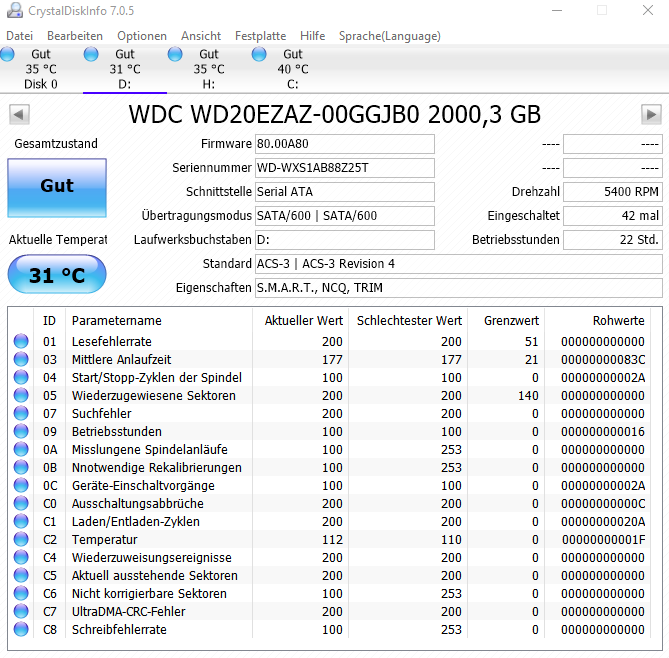The height and width of the screenshot is (658, 669).
Task: Click the ID column header
Action: point(49,320)
